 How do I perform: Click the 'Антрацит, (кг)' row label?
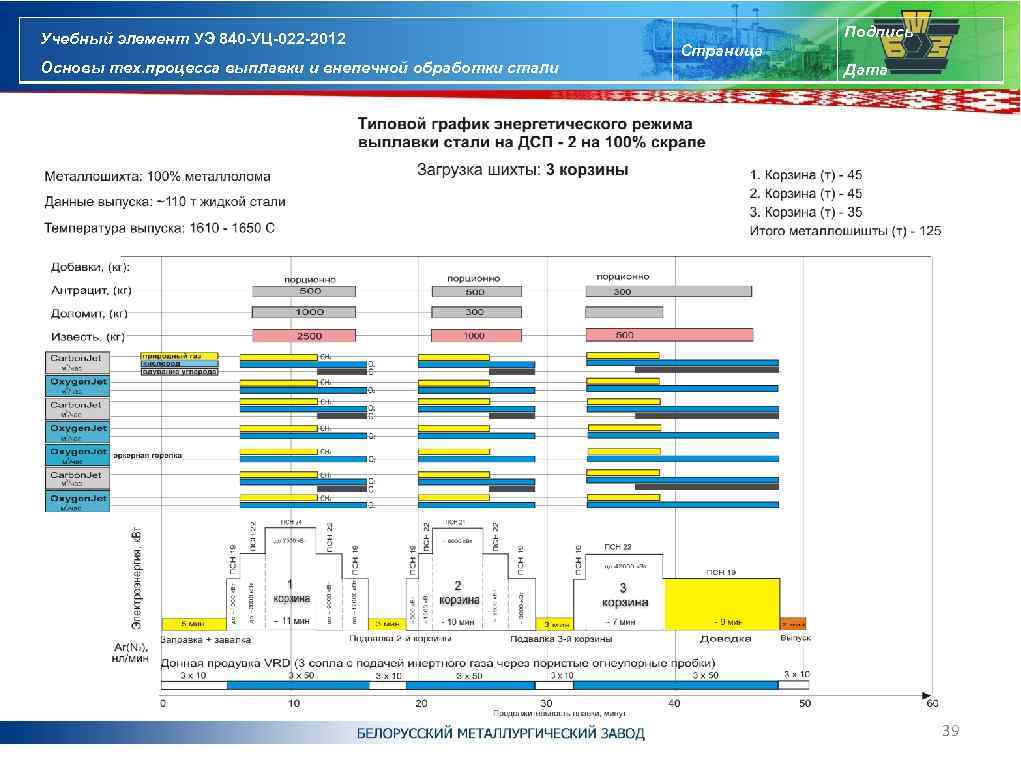[x=91, y=291]
